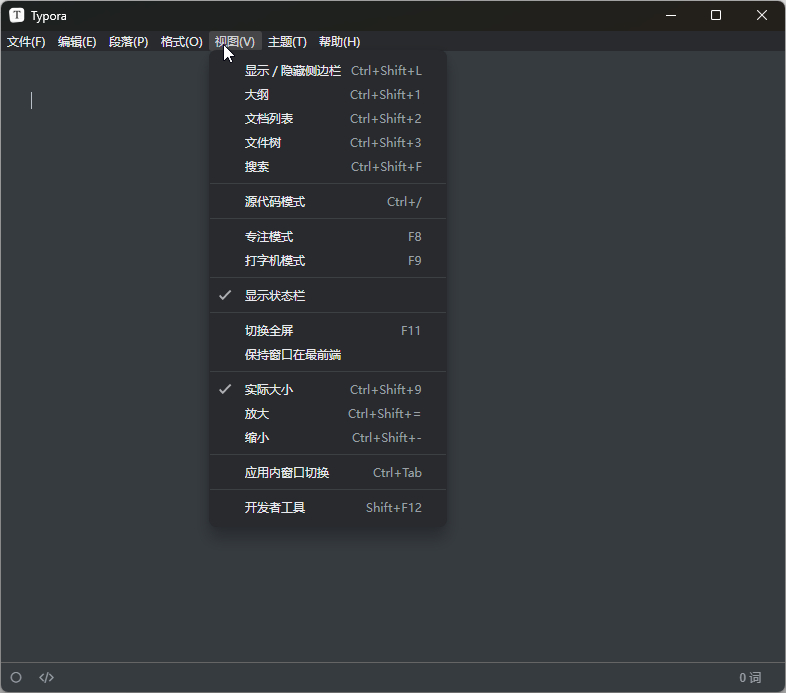786x693 pixels.
Task: Close the open 视图(V) menu
Action: [235, 42]
